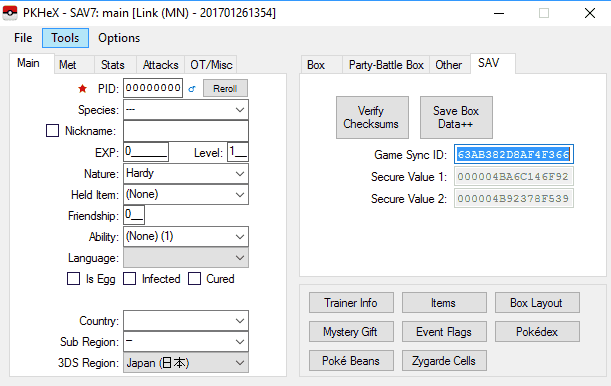Expand the Species dropdown

pos(186,110)
